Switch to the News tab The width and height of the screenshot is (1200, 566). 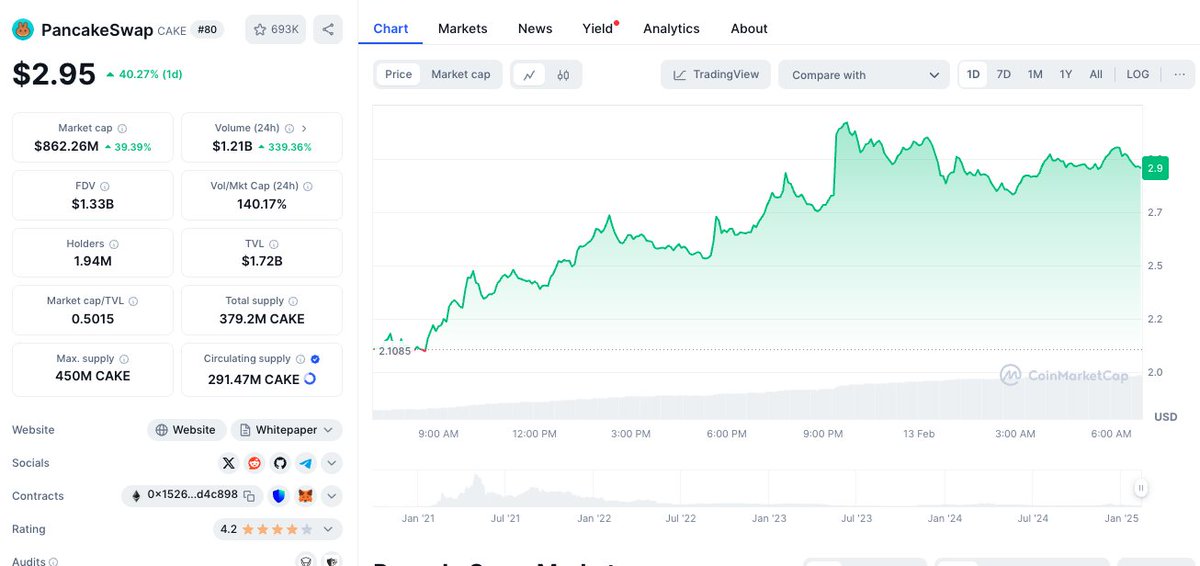[535, 28]
